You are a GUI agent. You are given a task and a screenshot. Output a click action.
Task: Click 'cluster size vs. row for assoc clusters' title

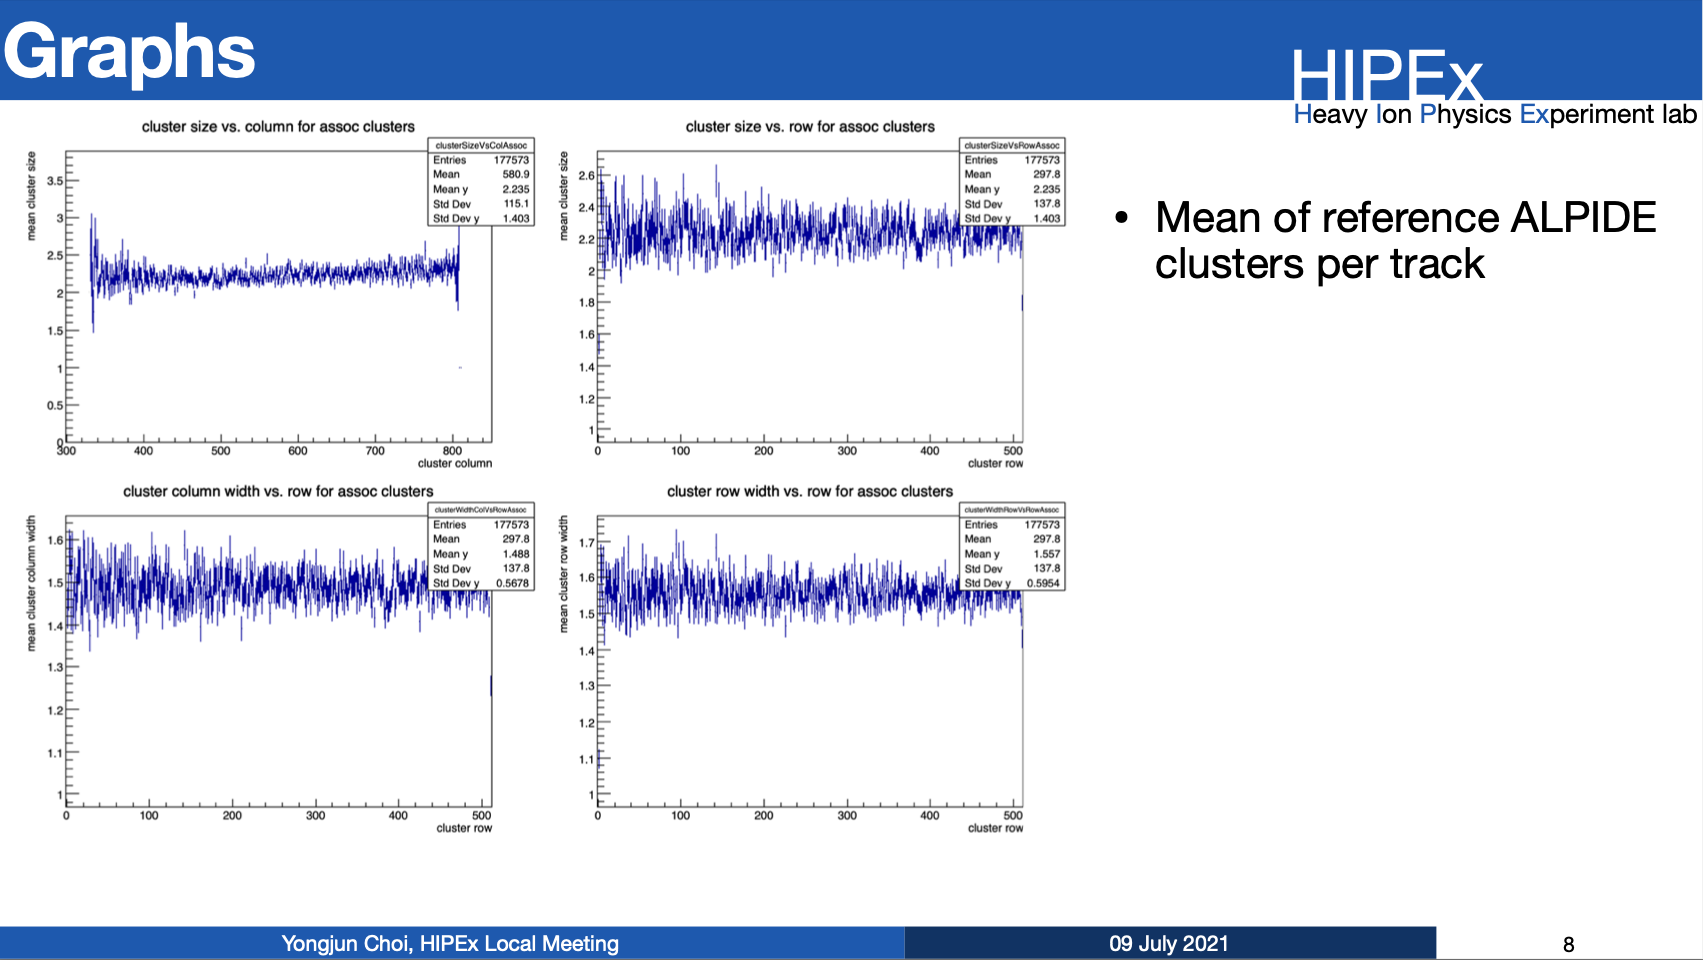point(810,127)
